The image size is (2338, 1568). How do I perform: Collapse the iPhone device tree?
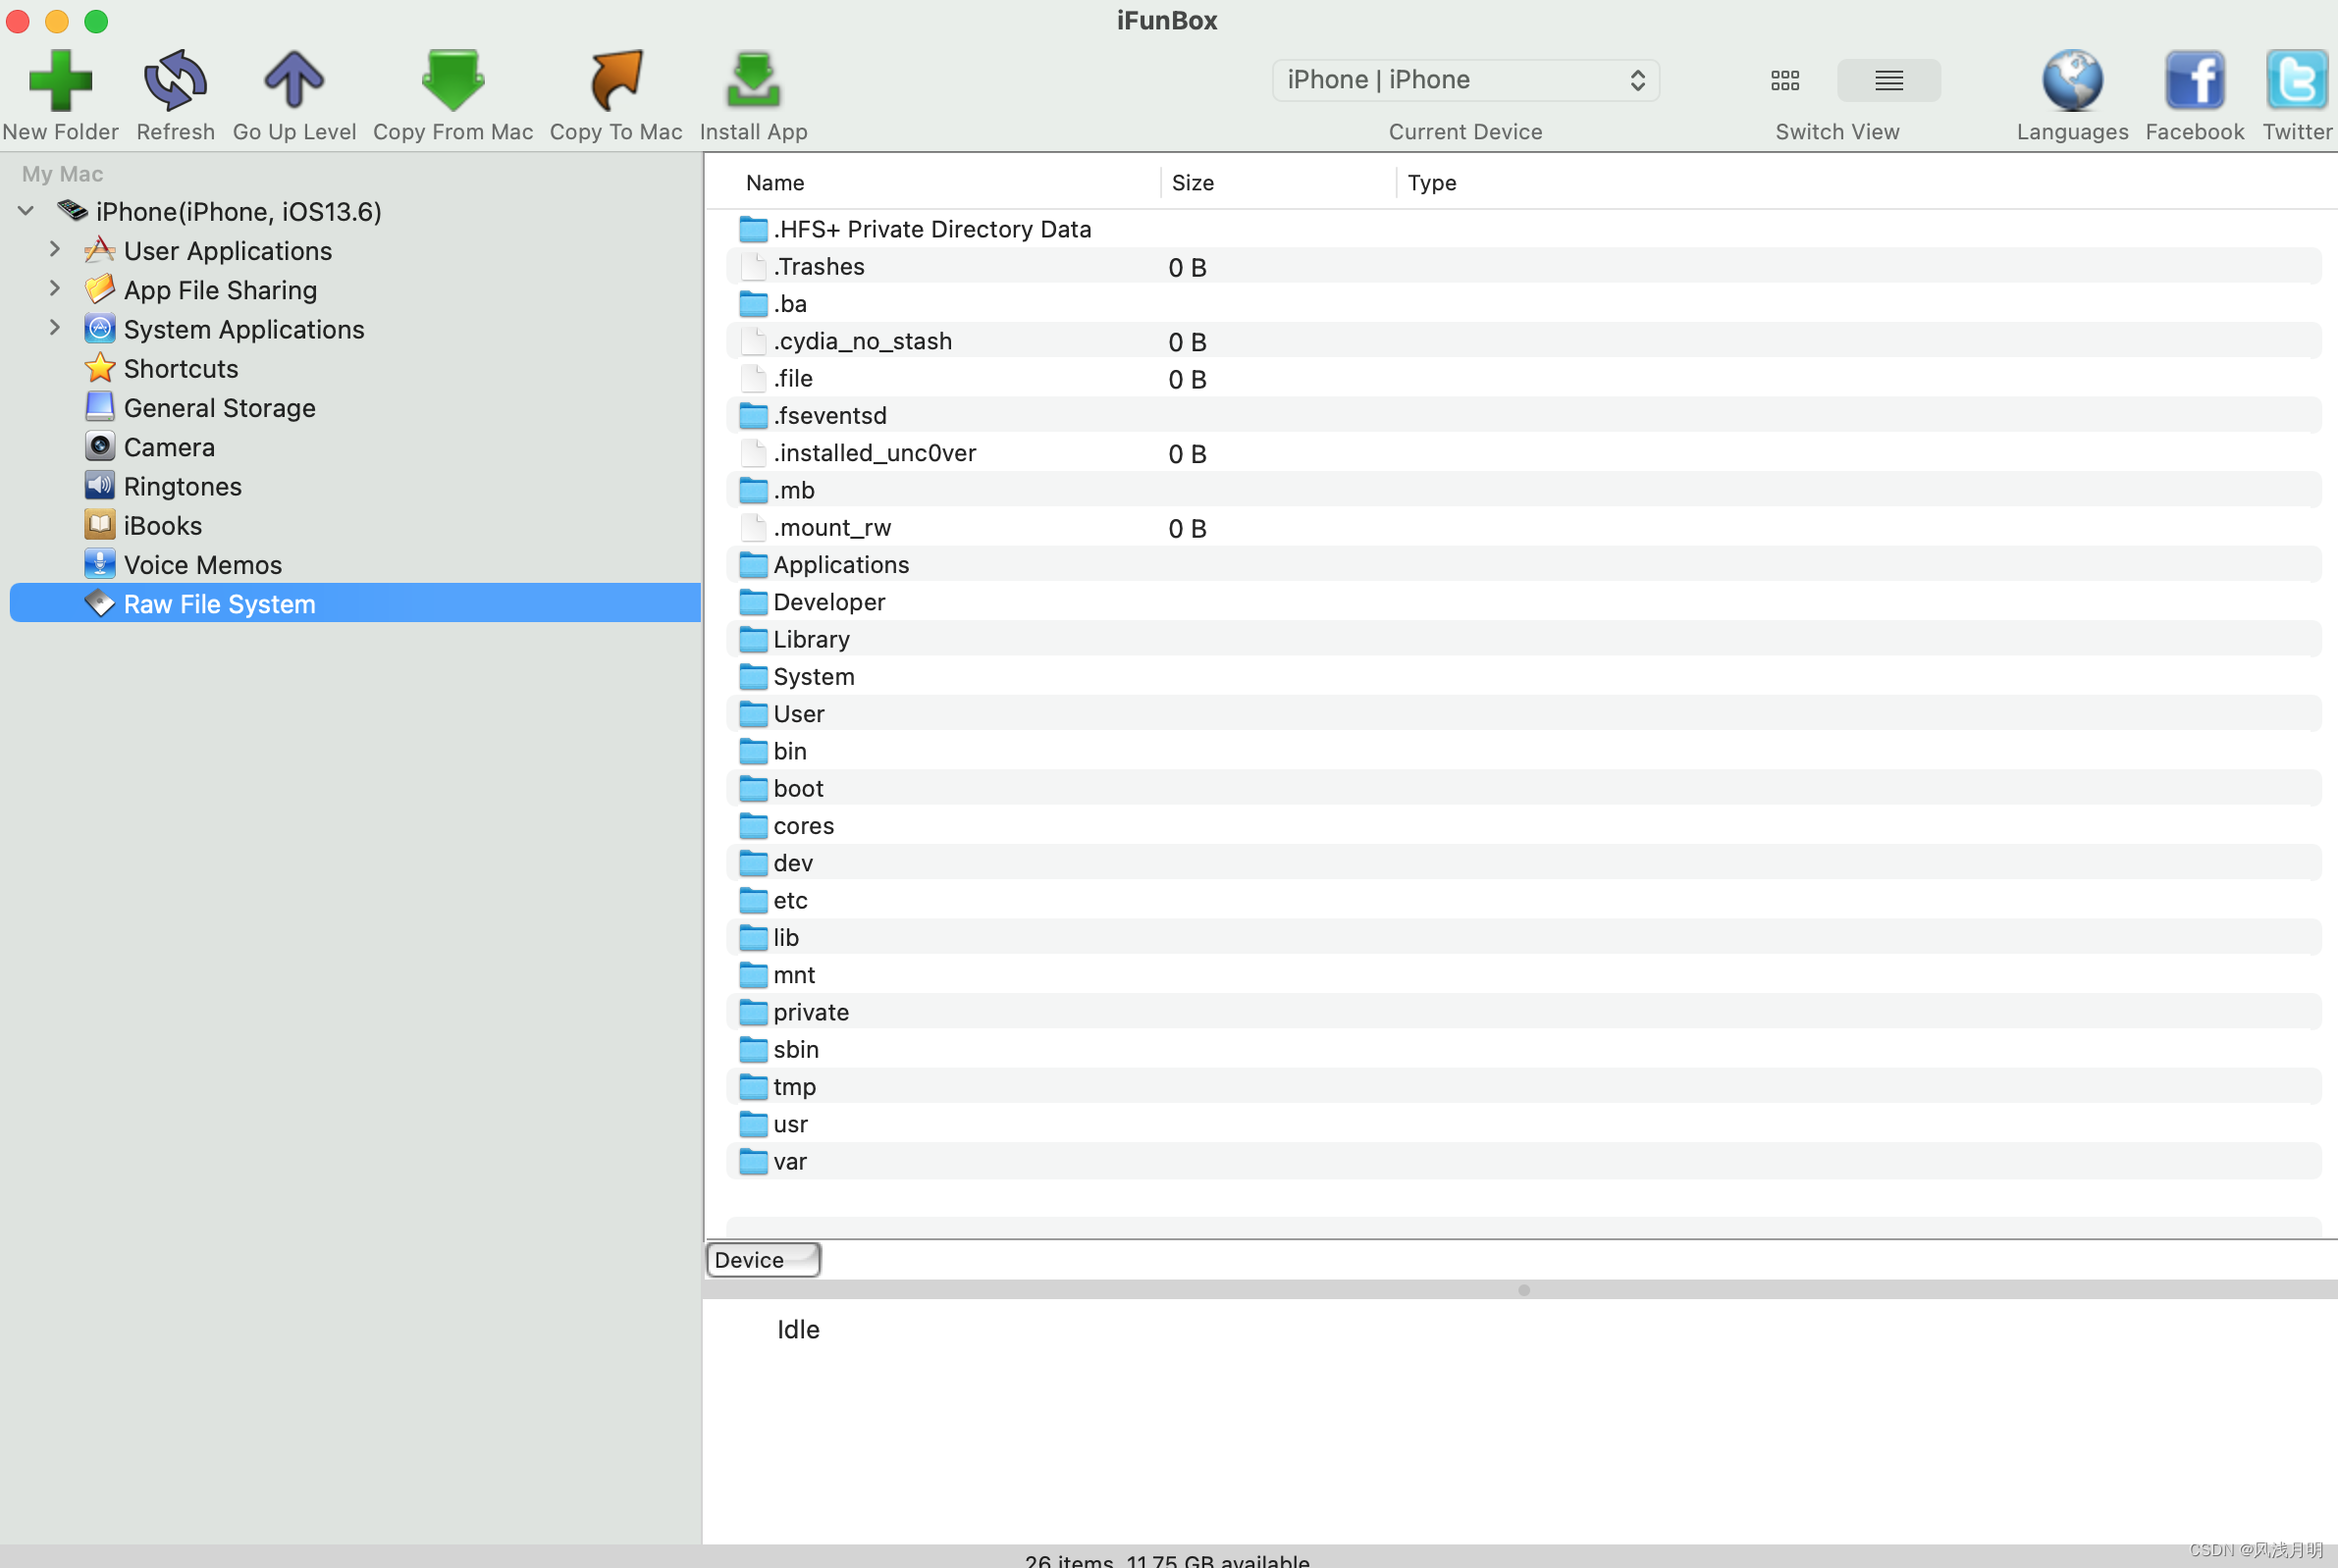26,211
